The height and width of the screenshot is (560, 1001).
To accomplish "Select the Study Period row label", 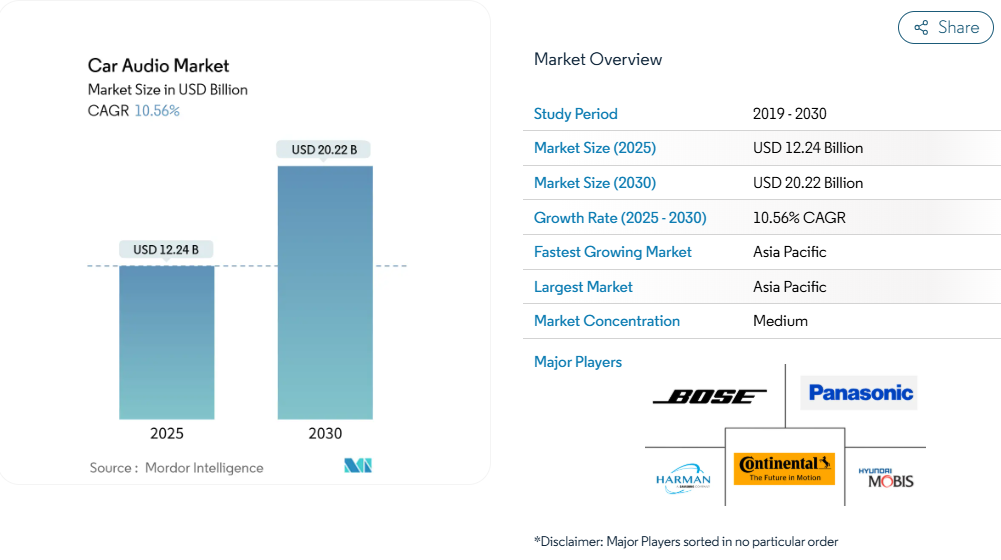I will [576, 114].
